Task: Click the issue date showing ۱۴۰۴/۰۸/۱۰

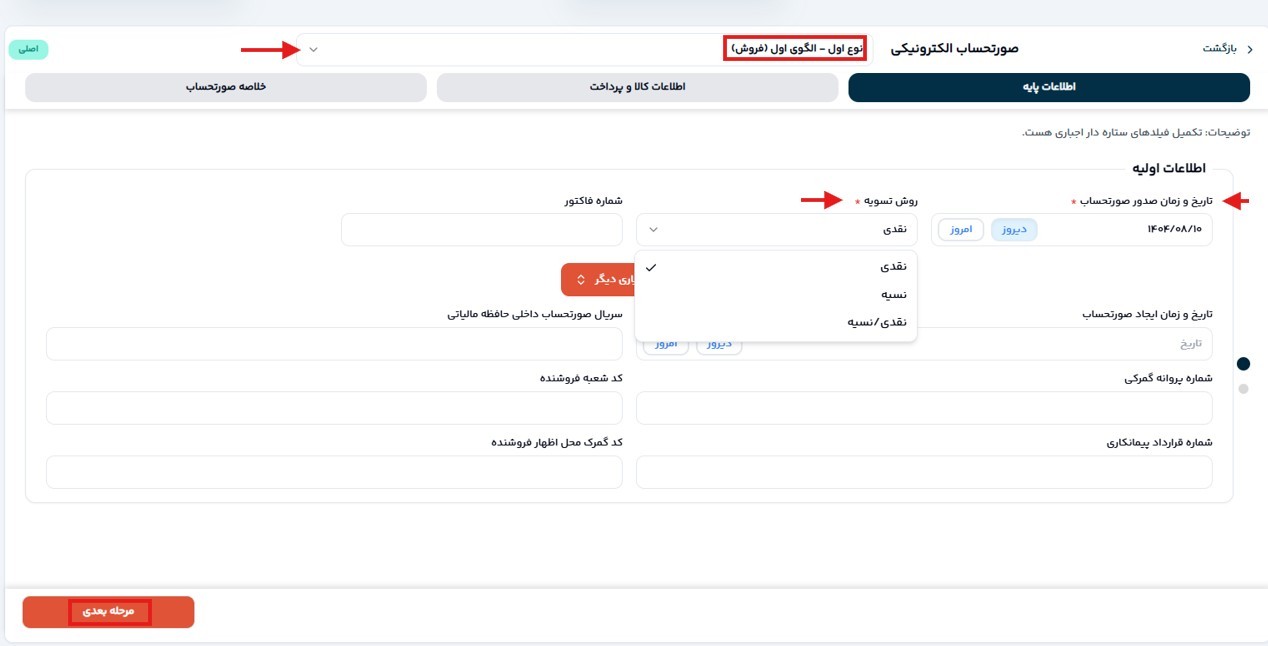Action: [x=1174, y=230]
